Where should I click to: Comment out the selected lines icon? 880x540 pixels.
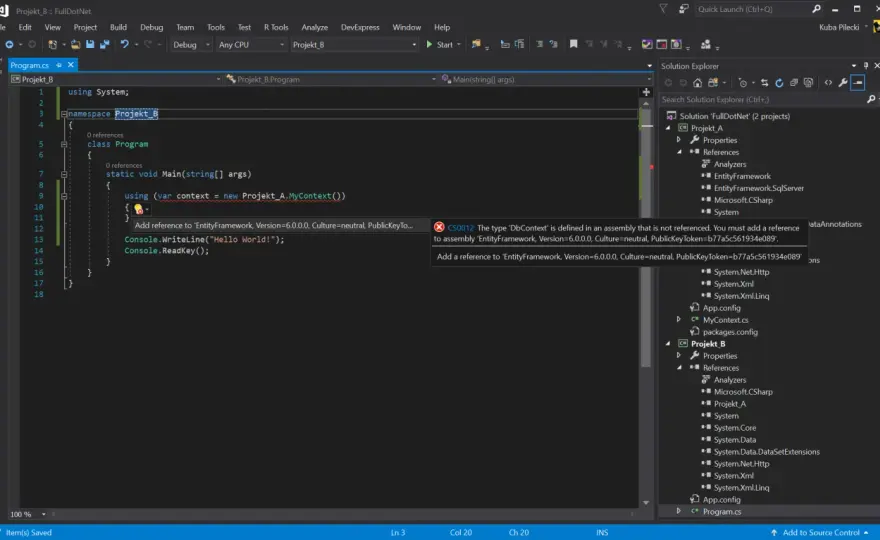coord(539,44)
